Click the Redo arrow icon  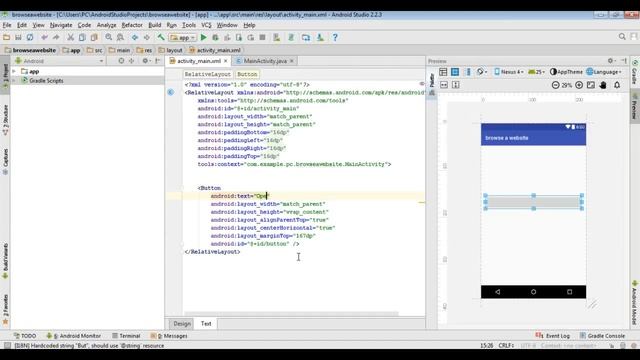56,38
